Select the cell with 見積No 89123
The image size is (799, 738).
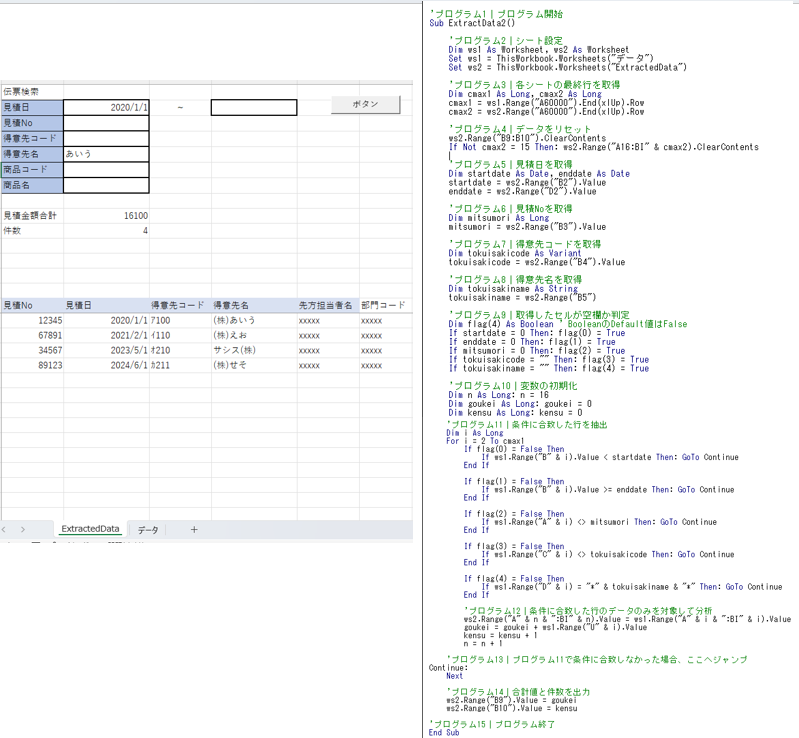coord(32,365)
